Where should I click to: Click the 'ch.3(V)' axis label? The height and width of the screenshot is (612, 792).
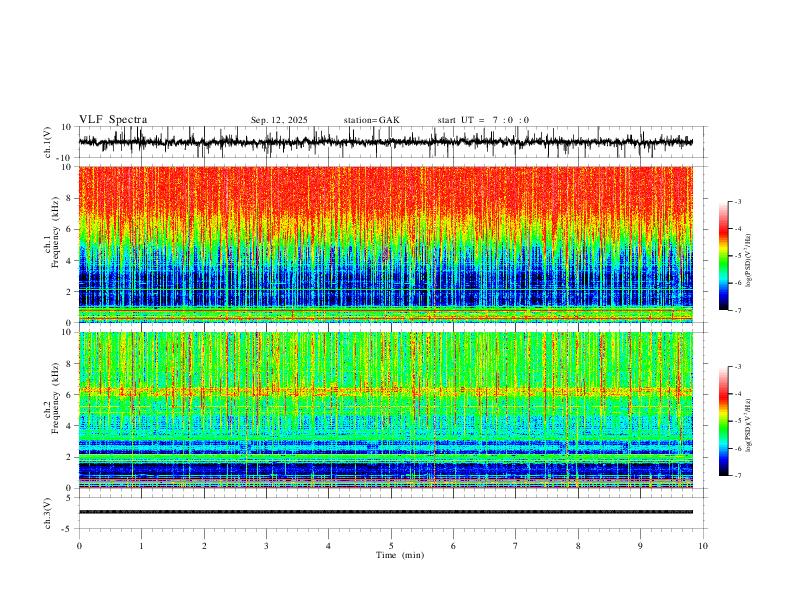click(x=48, y=513)
